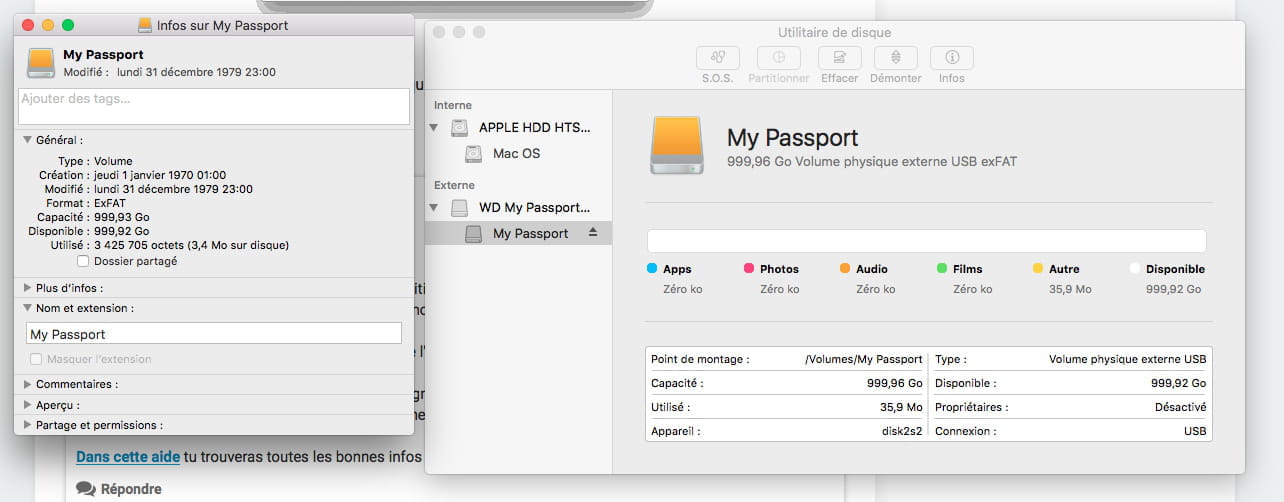Screen dimensions: 1284x502
Task: Select the WD My Passport drive icon
Action: [459, 208]
